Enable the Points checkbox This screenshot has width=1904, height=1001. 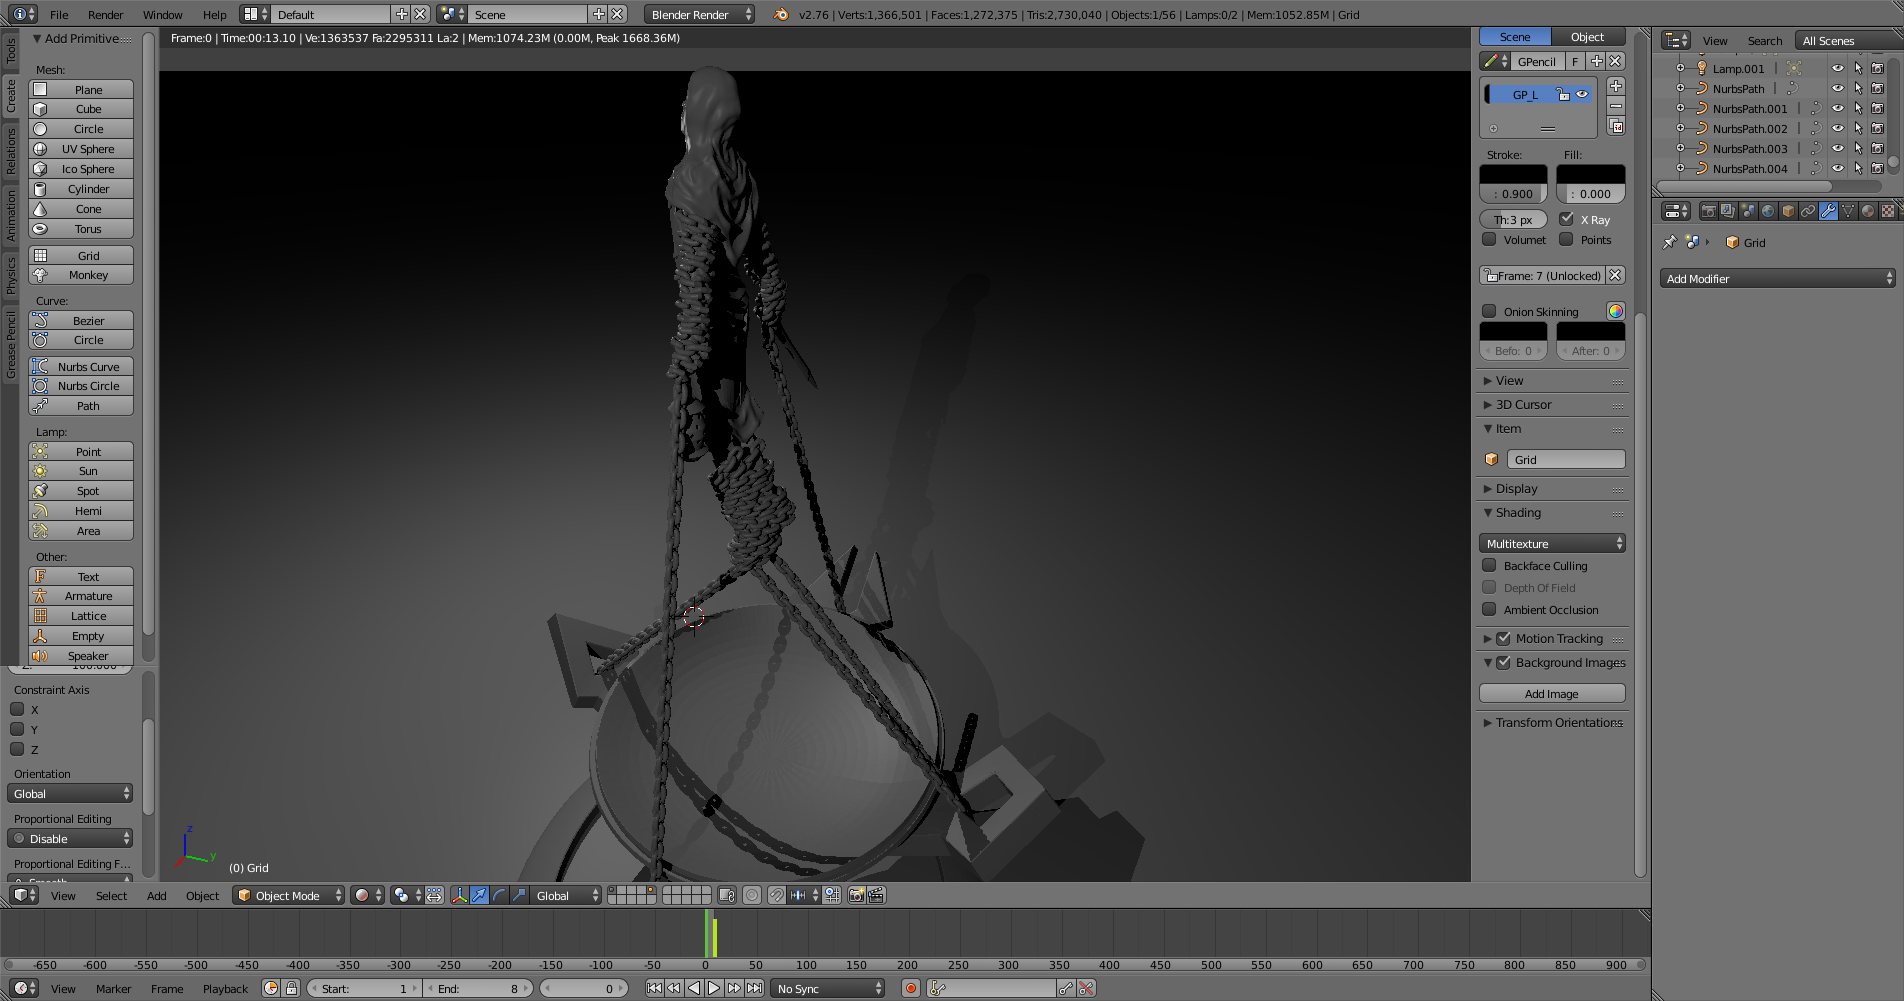pyautogui.click(x=1567, y=239)
